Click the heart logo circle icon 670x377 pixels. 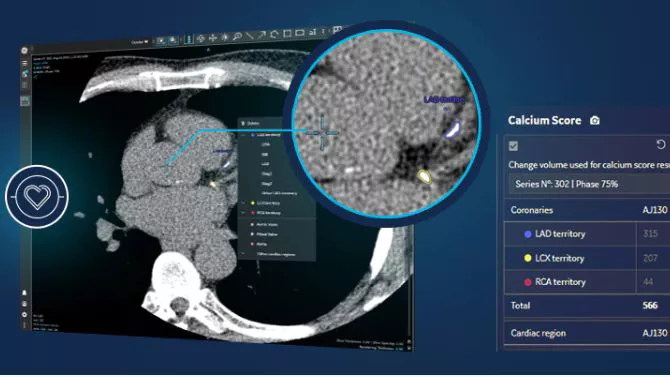pos(37,197)
